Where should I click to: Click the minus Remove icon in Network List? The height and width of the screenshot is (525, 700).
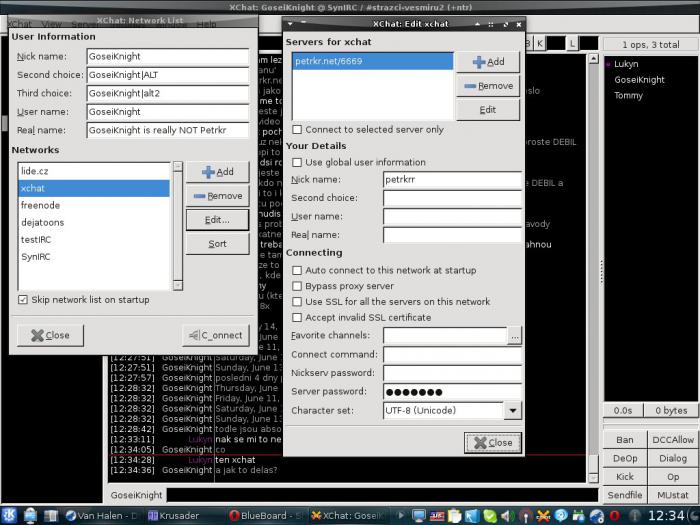pos(199,196)
